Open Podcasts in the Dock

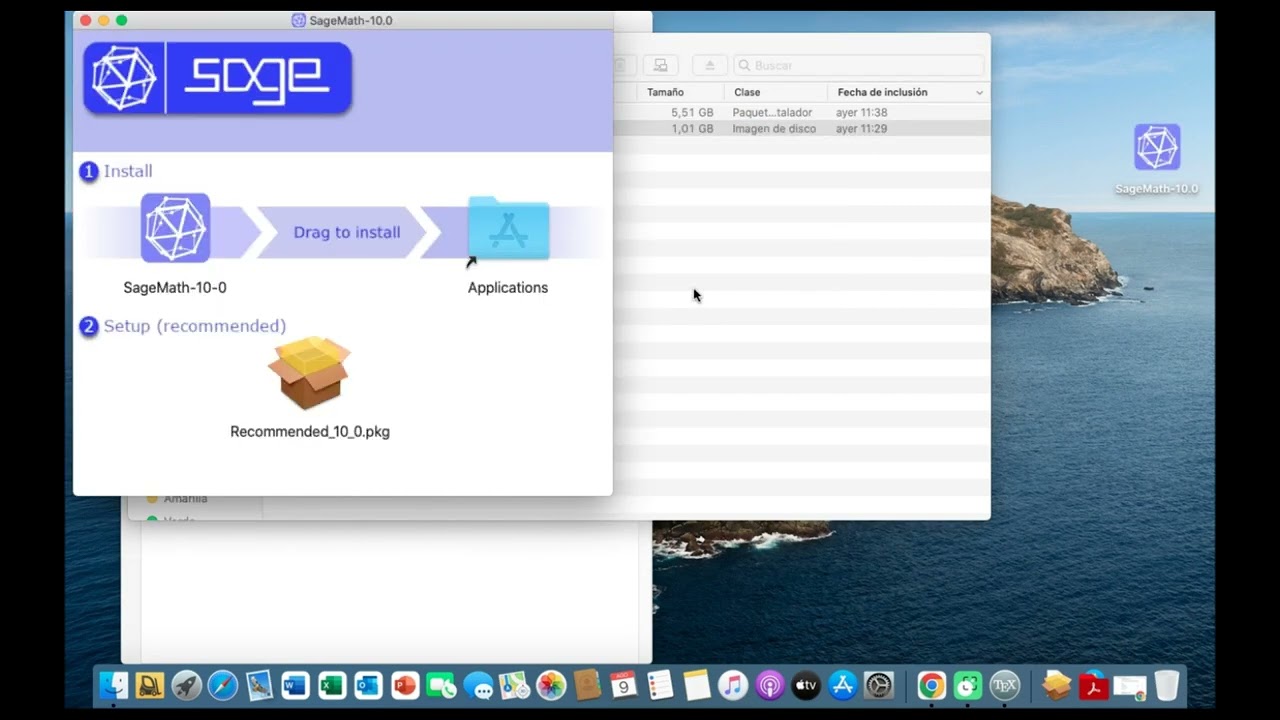coord(770,686)
